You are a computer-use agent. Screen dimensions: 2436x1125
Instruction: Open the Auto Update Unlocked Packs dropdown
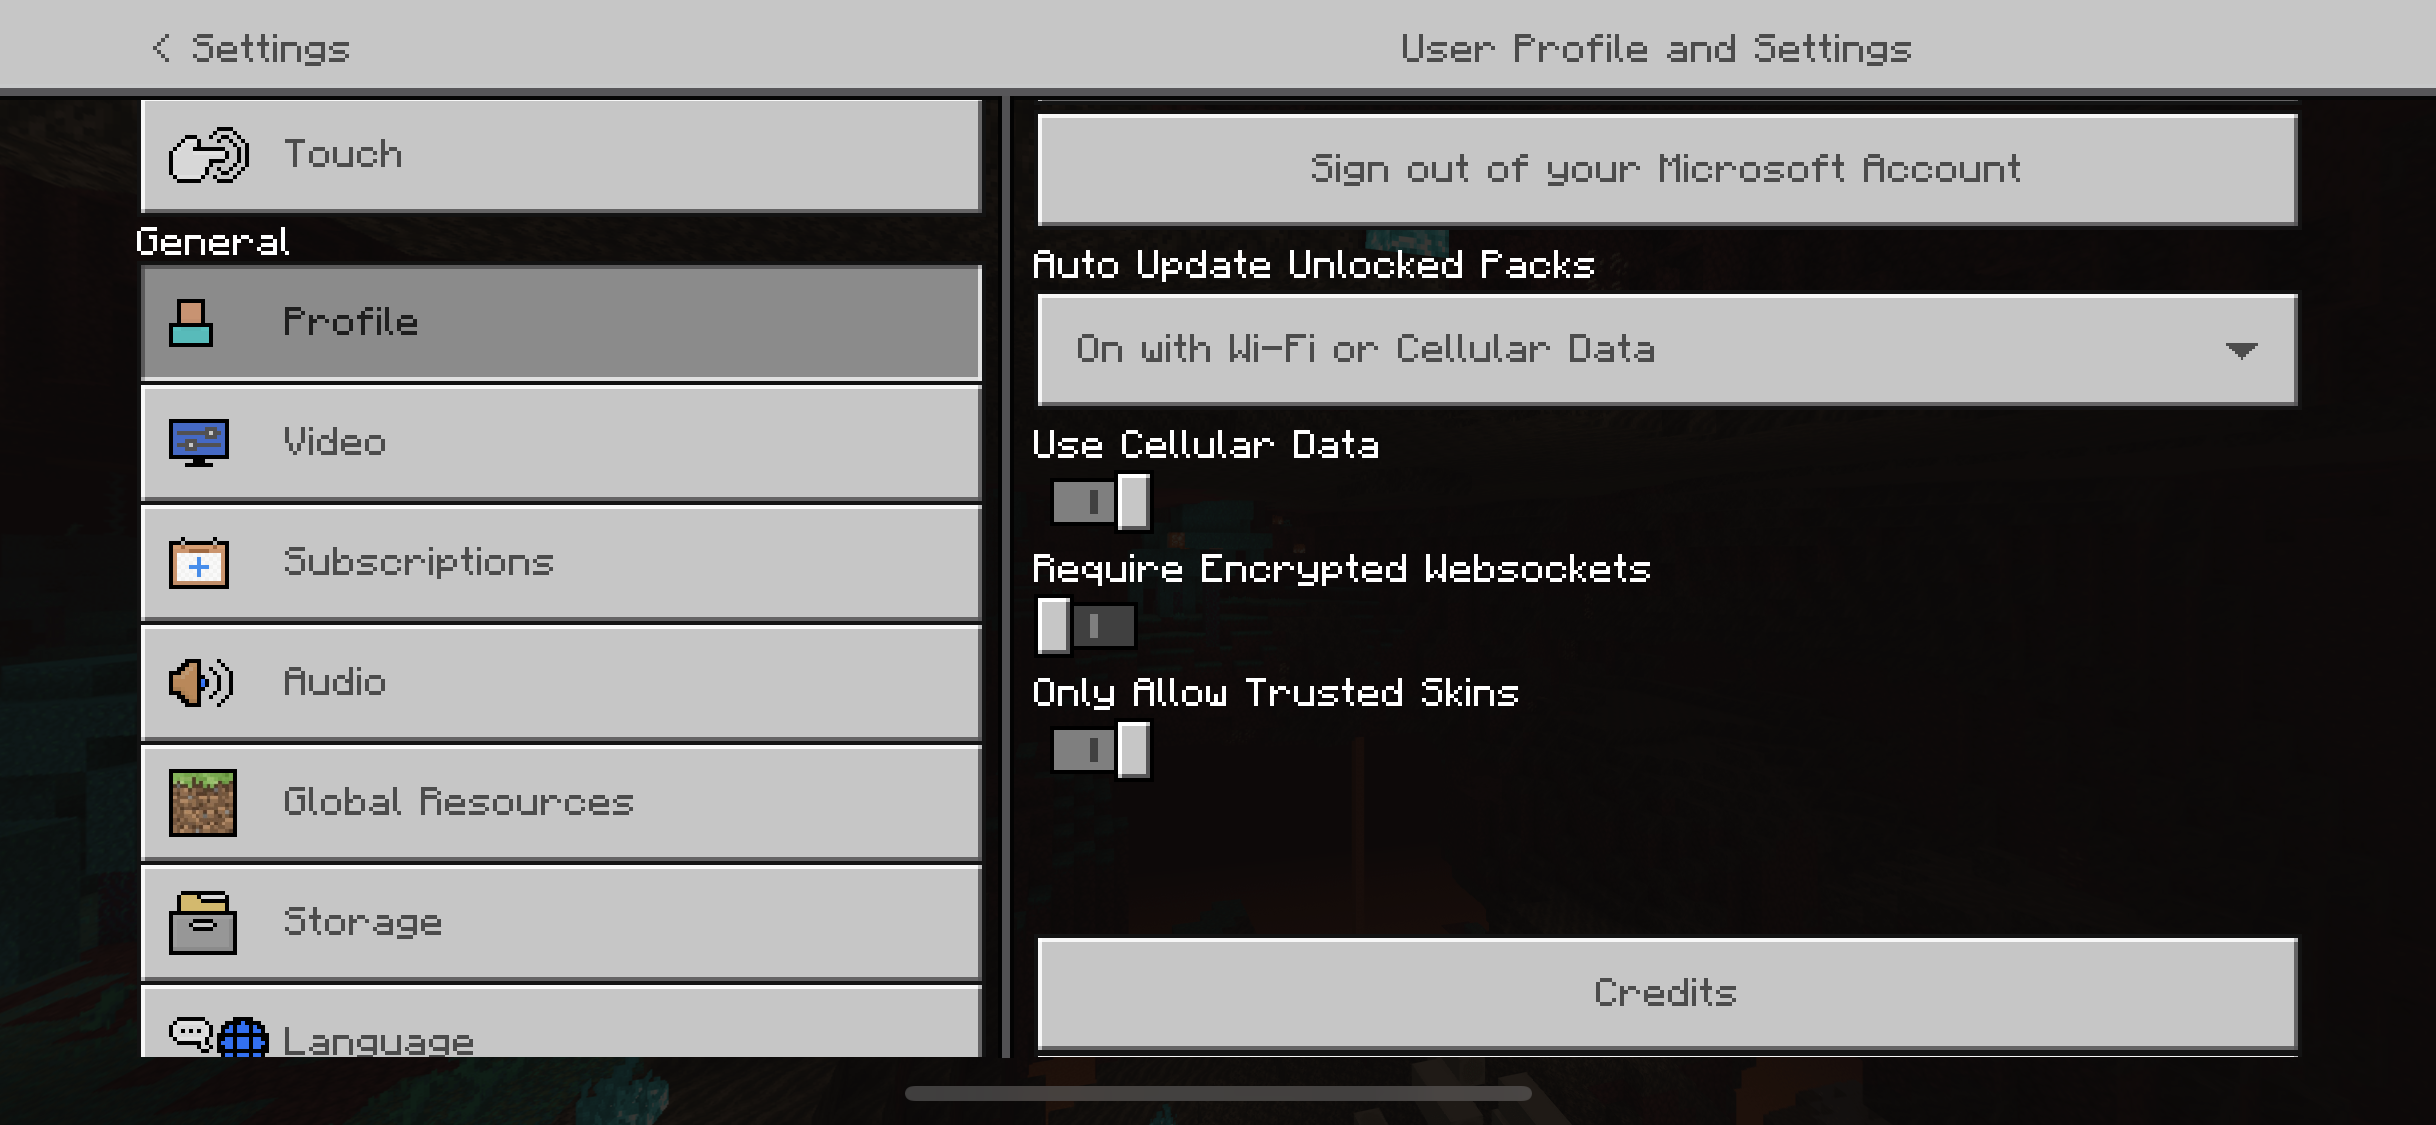pyautogui.click(x=1667, y=349)
